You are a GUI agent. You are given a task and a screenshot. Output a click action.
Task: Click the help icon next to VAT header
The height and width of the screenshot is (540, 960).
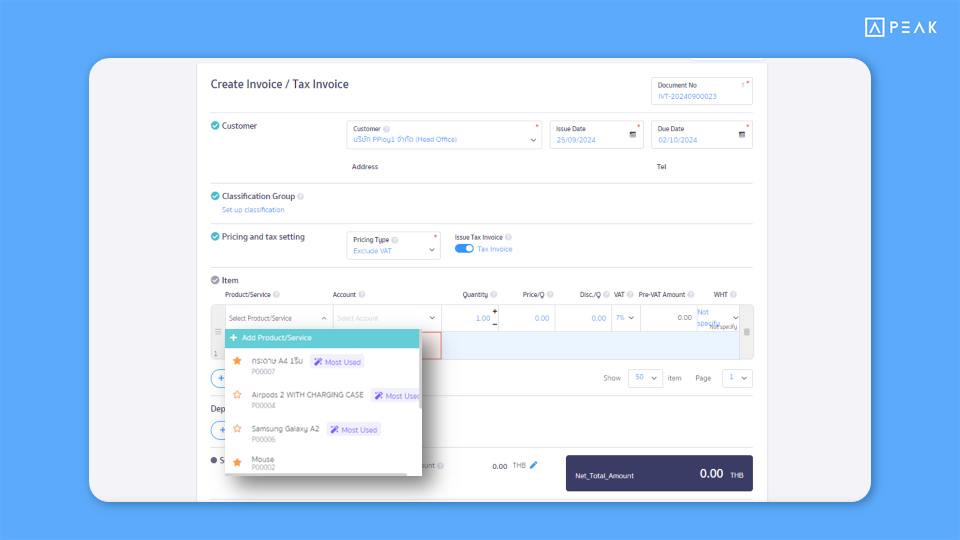[630, 294]
